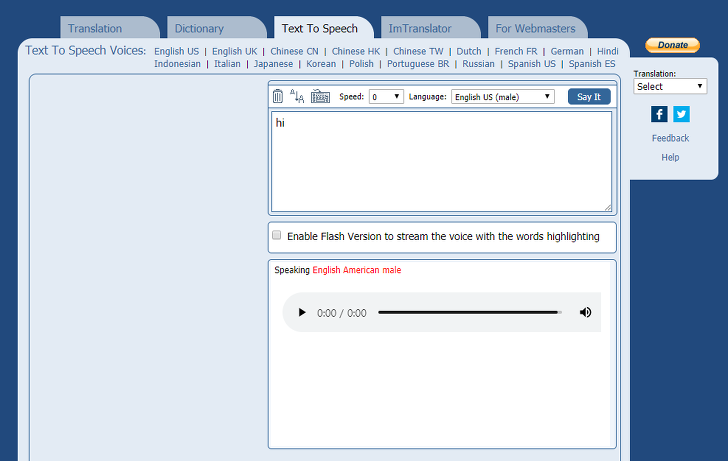Choose the Indonesian voice link
The width and height of the screenshot is (728, 461).
(177, 64)
